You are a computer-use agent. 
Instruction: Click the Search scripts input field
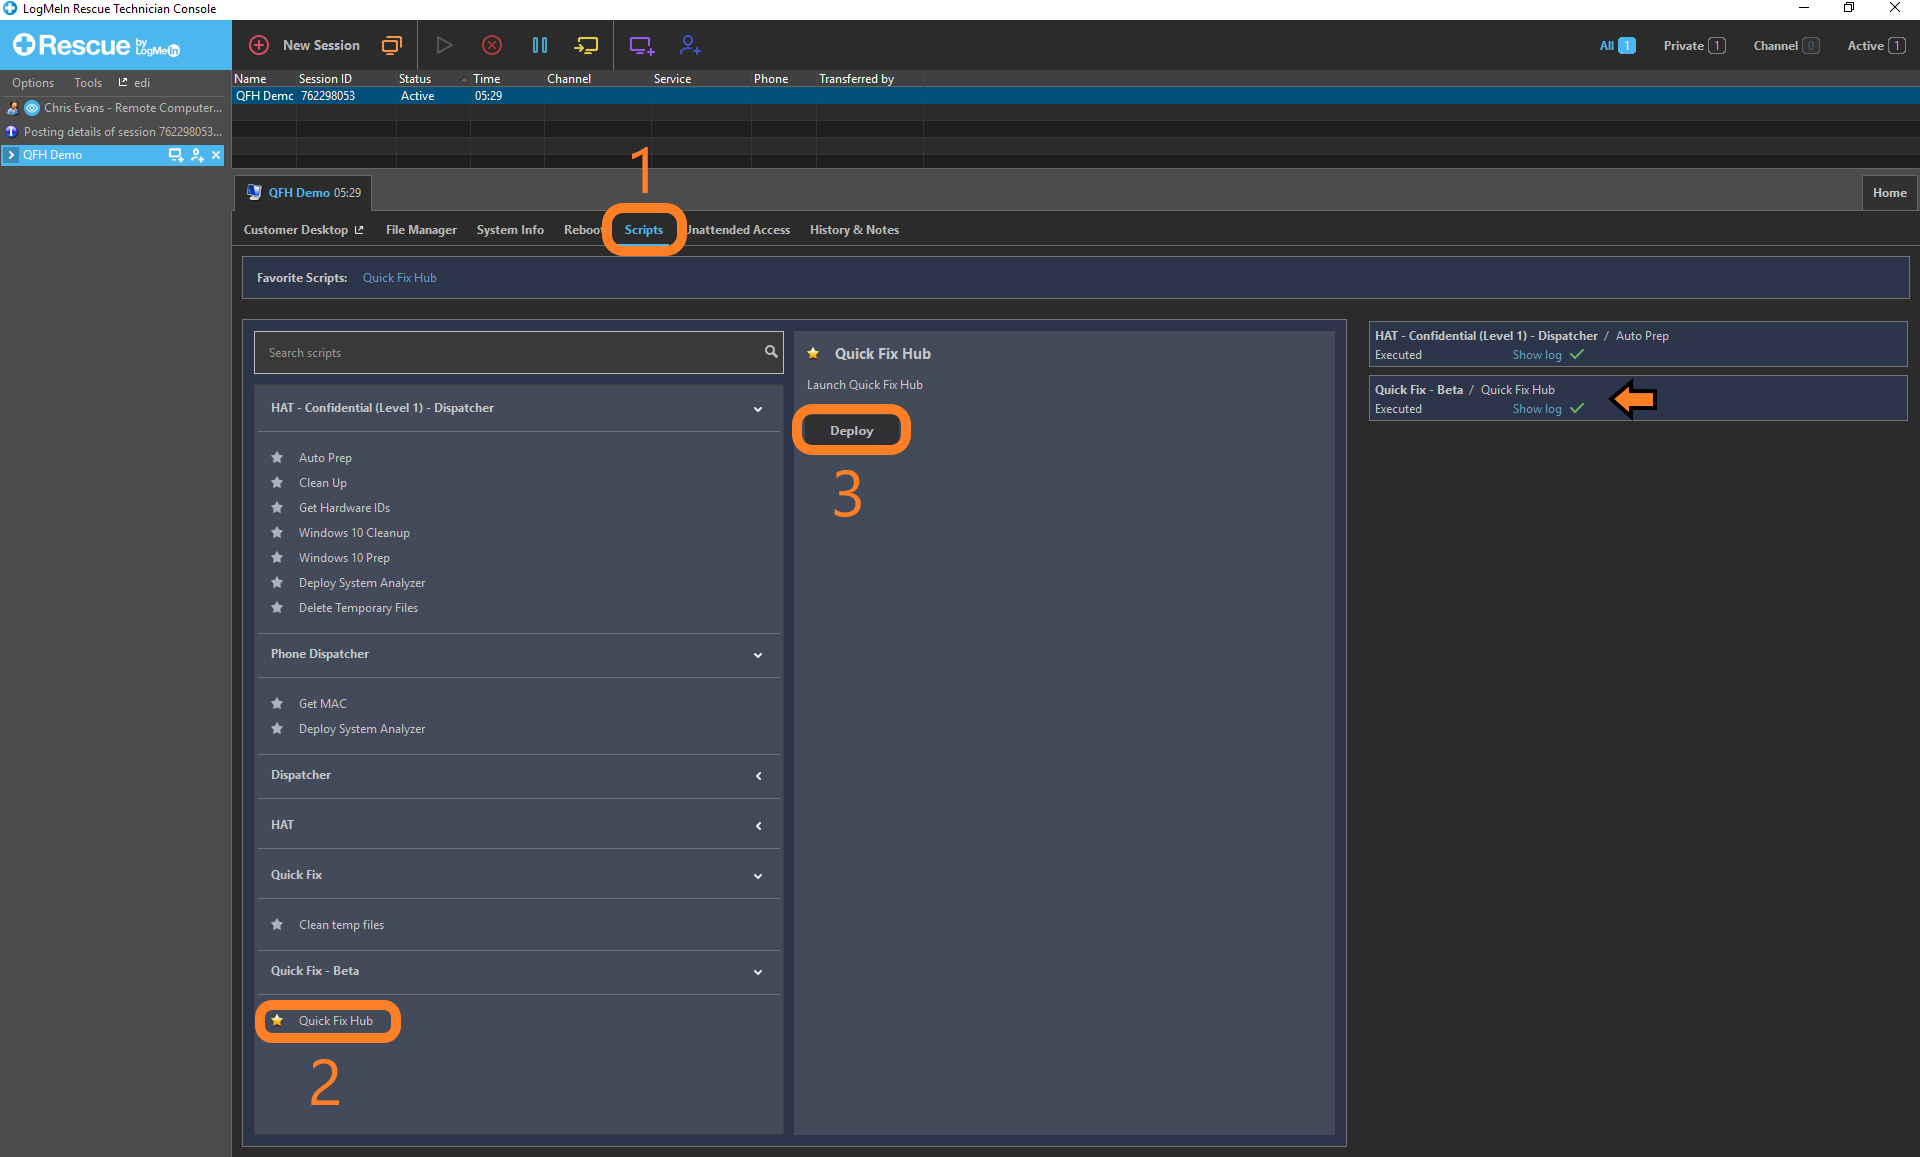click(510, 353)
